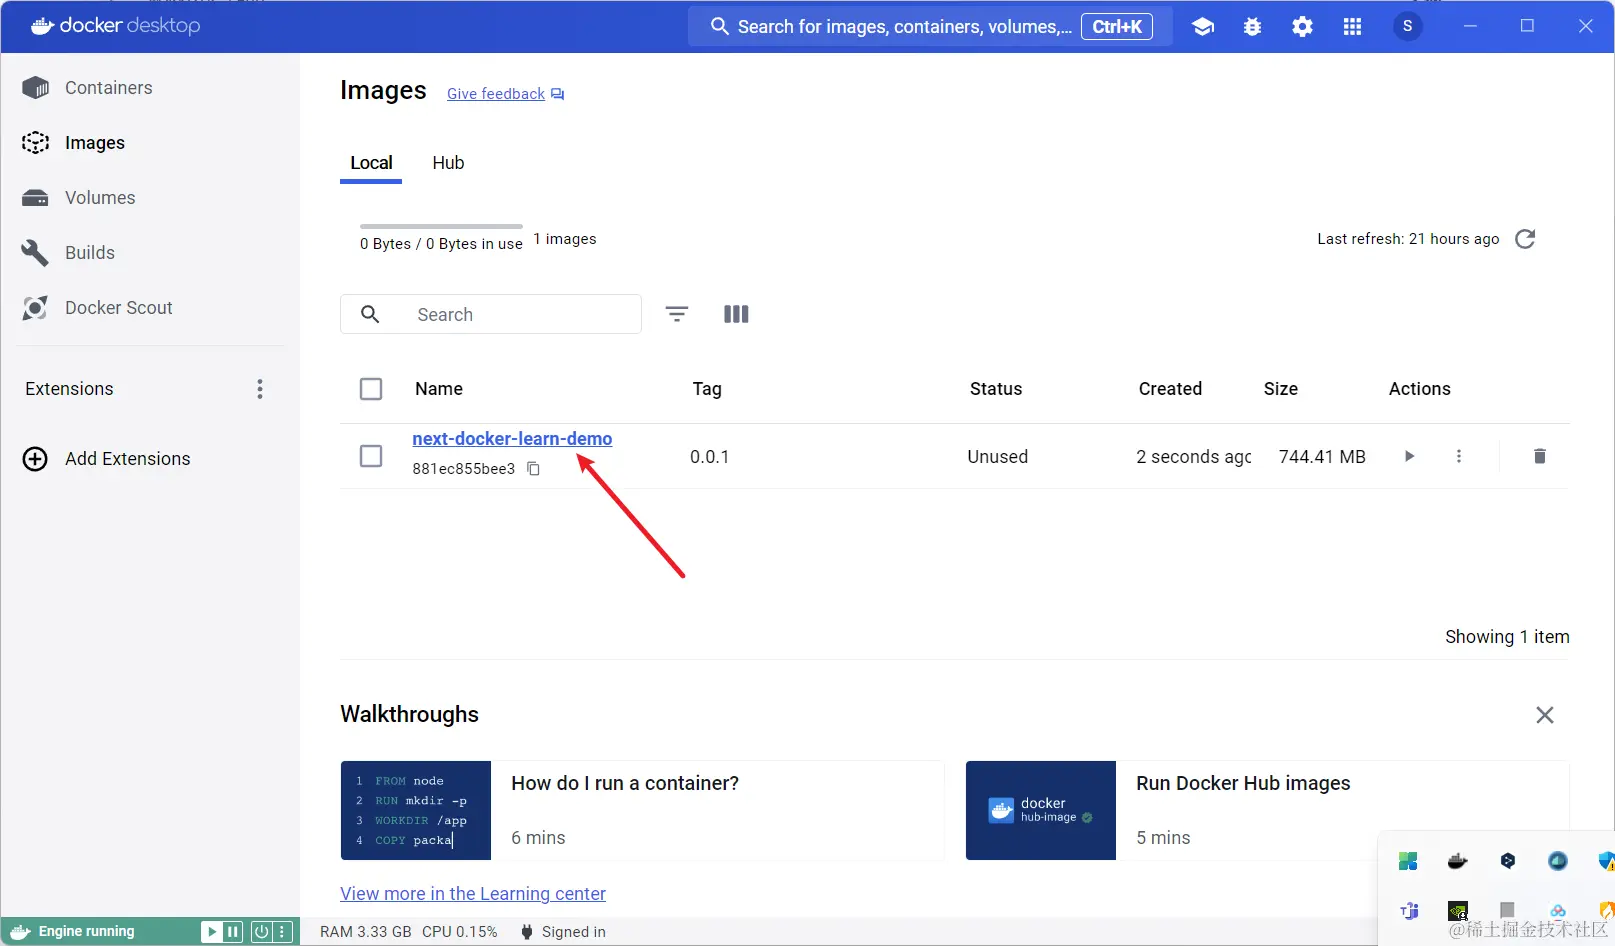Open NVIDIA tray icon

coord(1458,911)
